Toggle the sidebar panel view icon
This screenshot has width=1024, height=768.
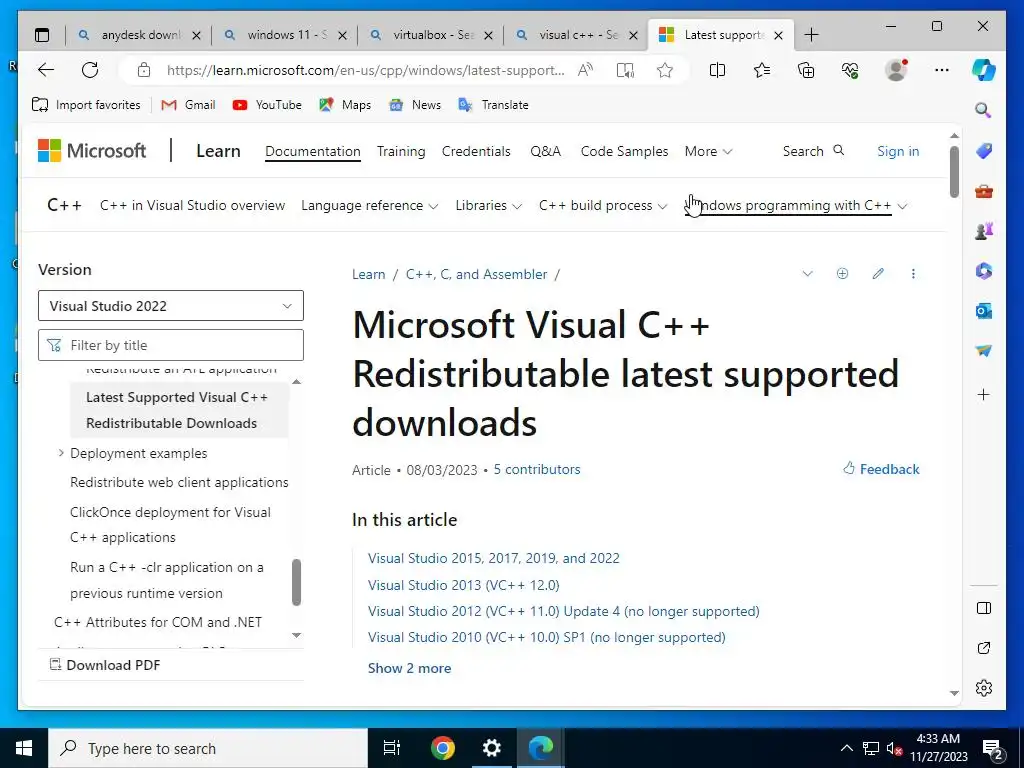pyautogui.click(x=984, y=608)
